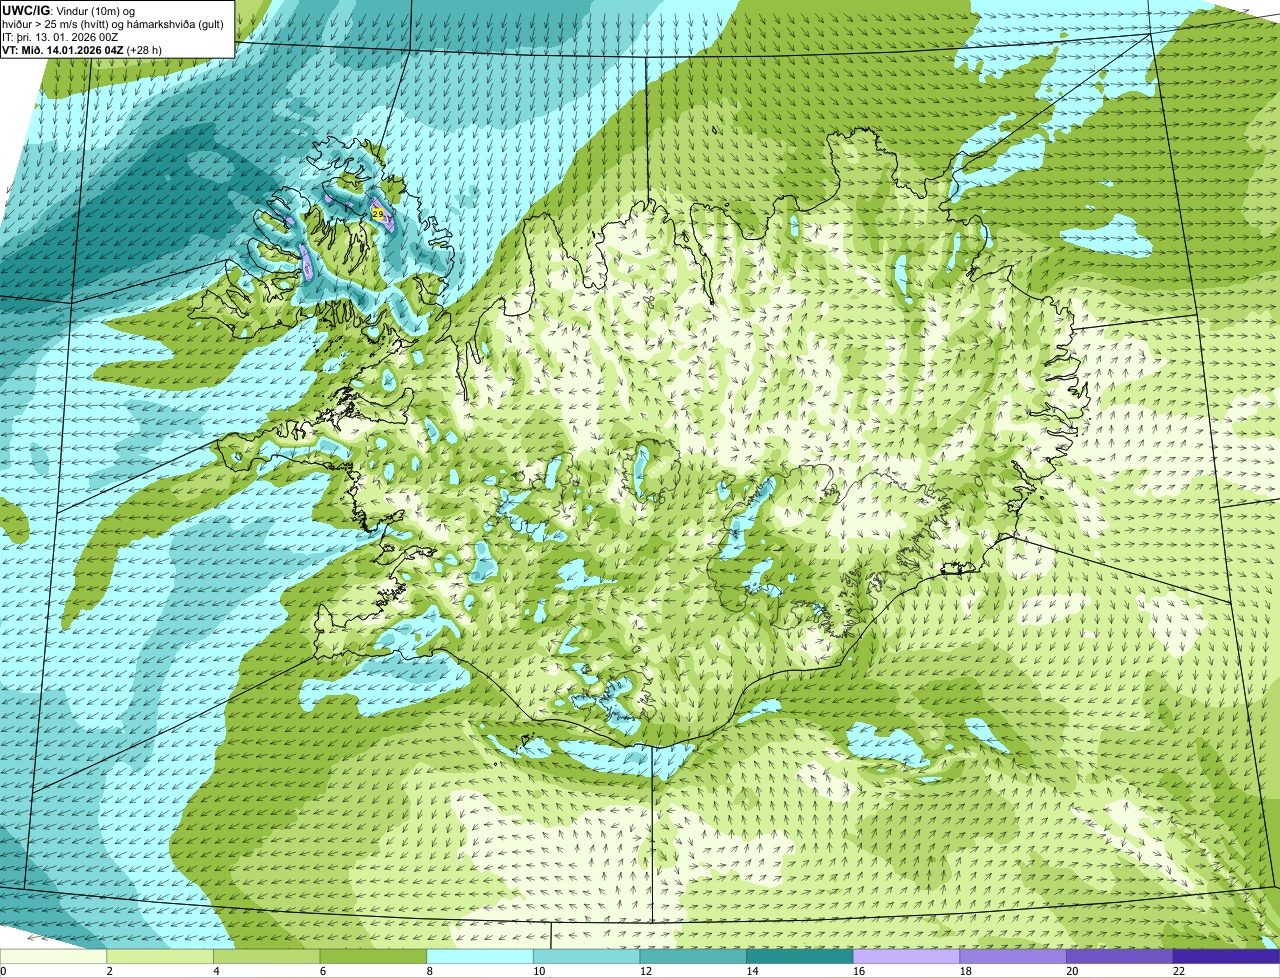The width and height of the screenshot is (1280, 978).
Task: Pick the light yellow-green 2–4 m/s legend swatch
Action: click(x=160, y=956)
